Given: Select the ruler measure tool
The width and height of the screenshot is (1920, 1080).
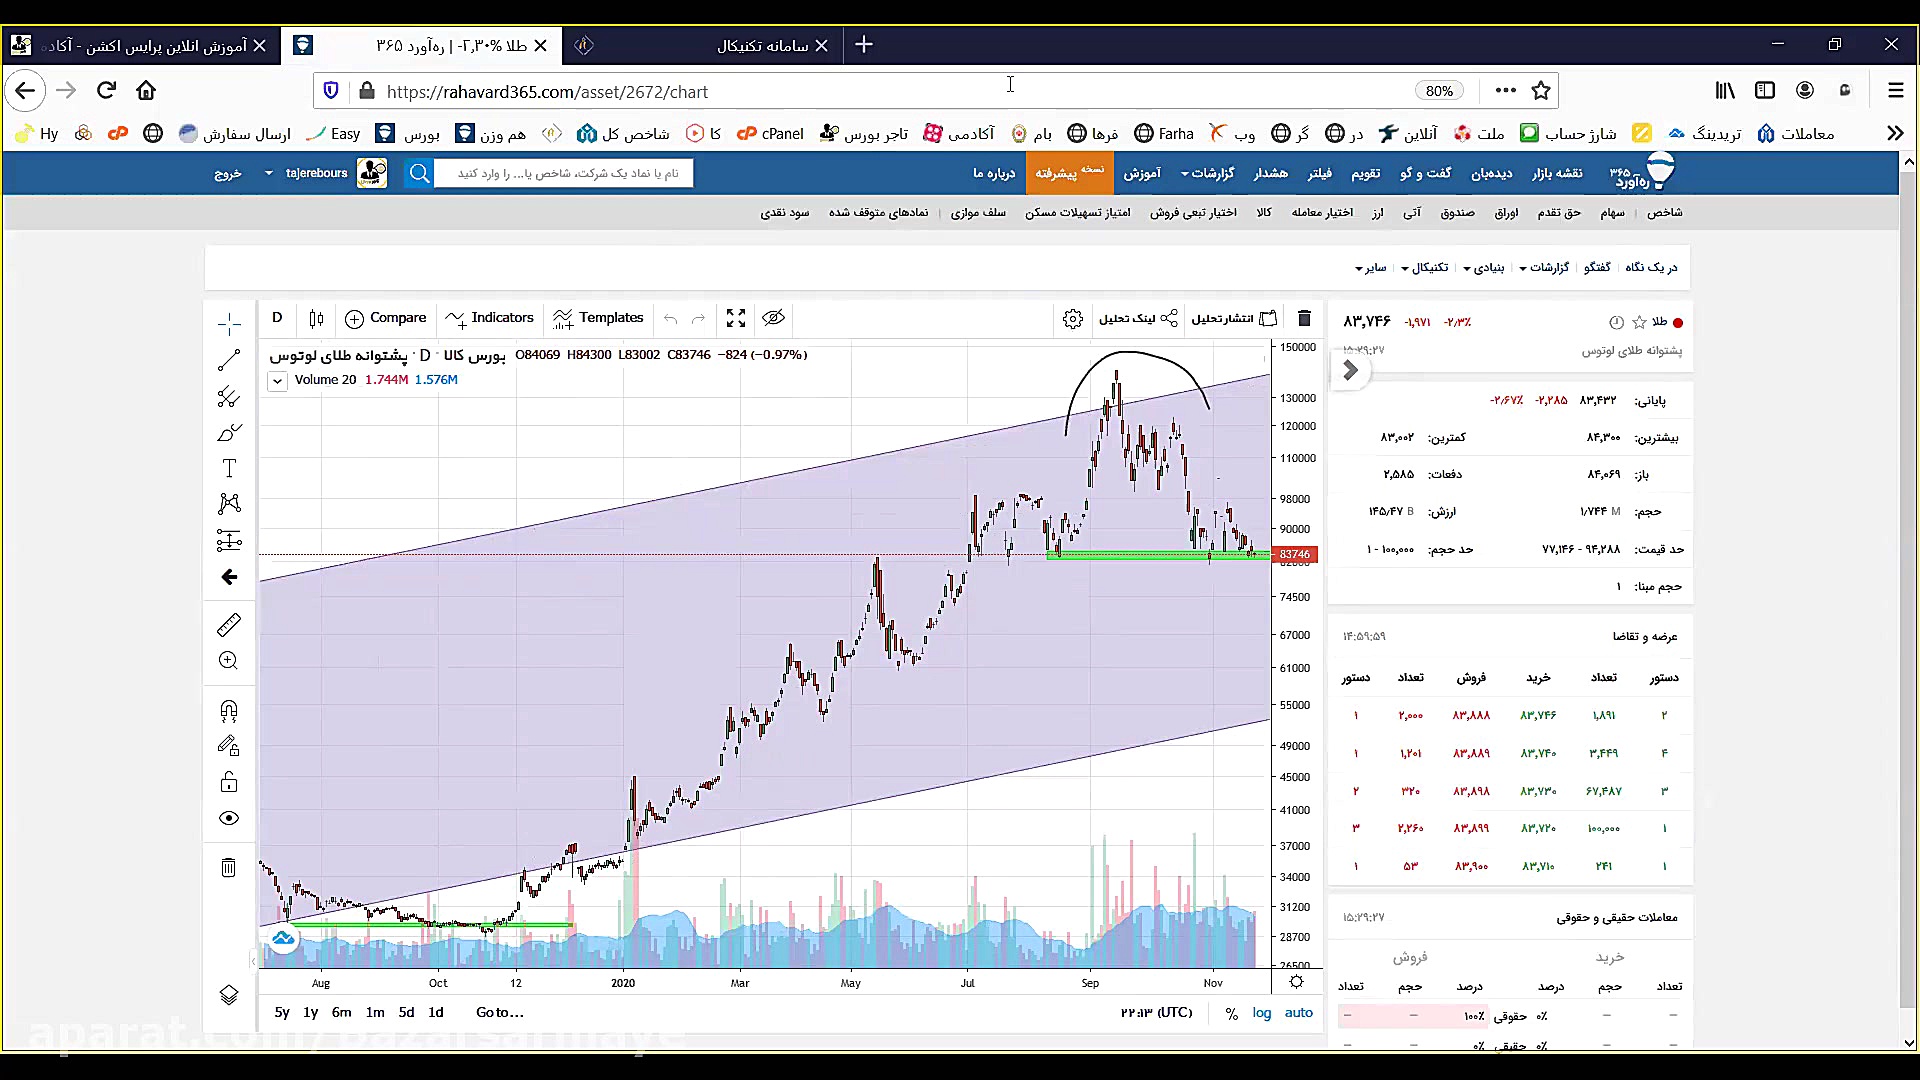Looking at the screenshot, I should tap(229, 625).
